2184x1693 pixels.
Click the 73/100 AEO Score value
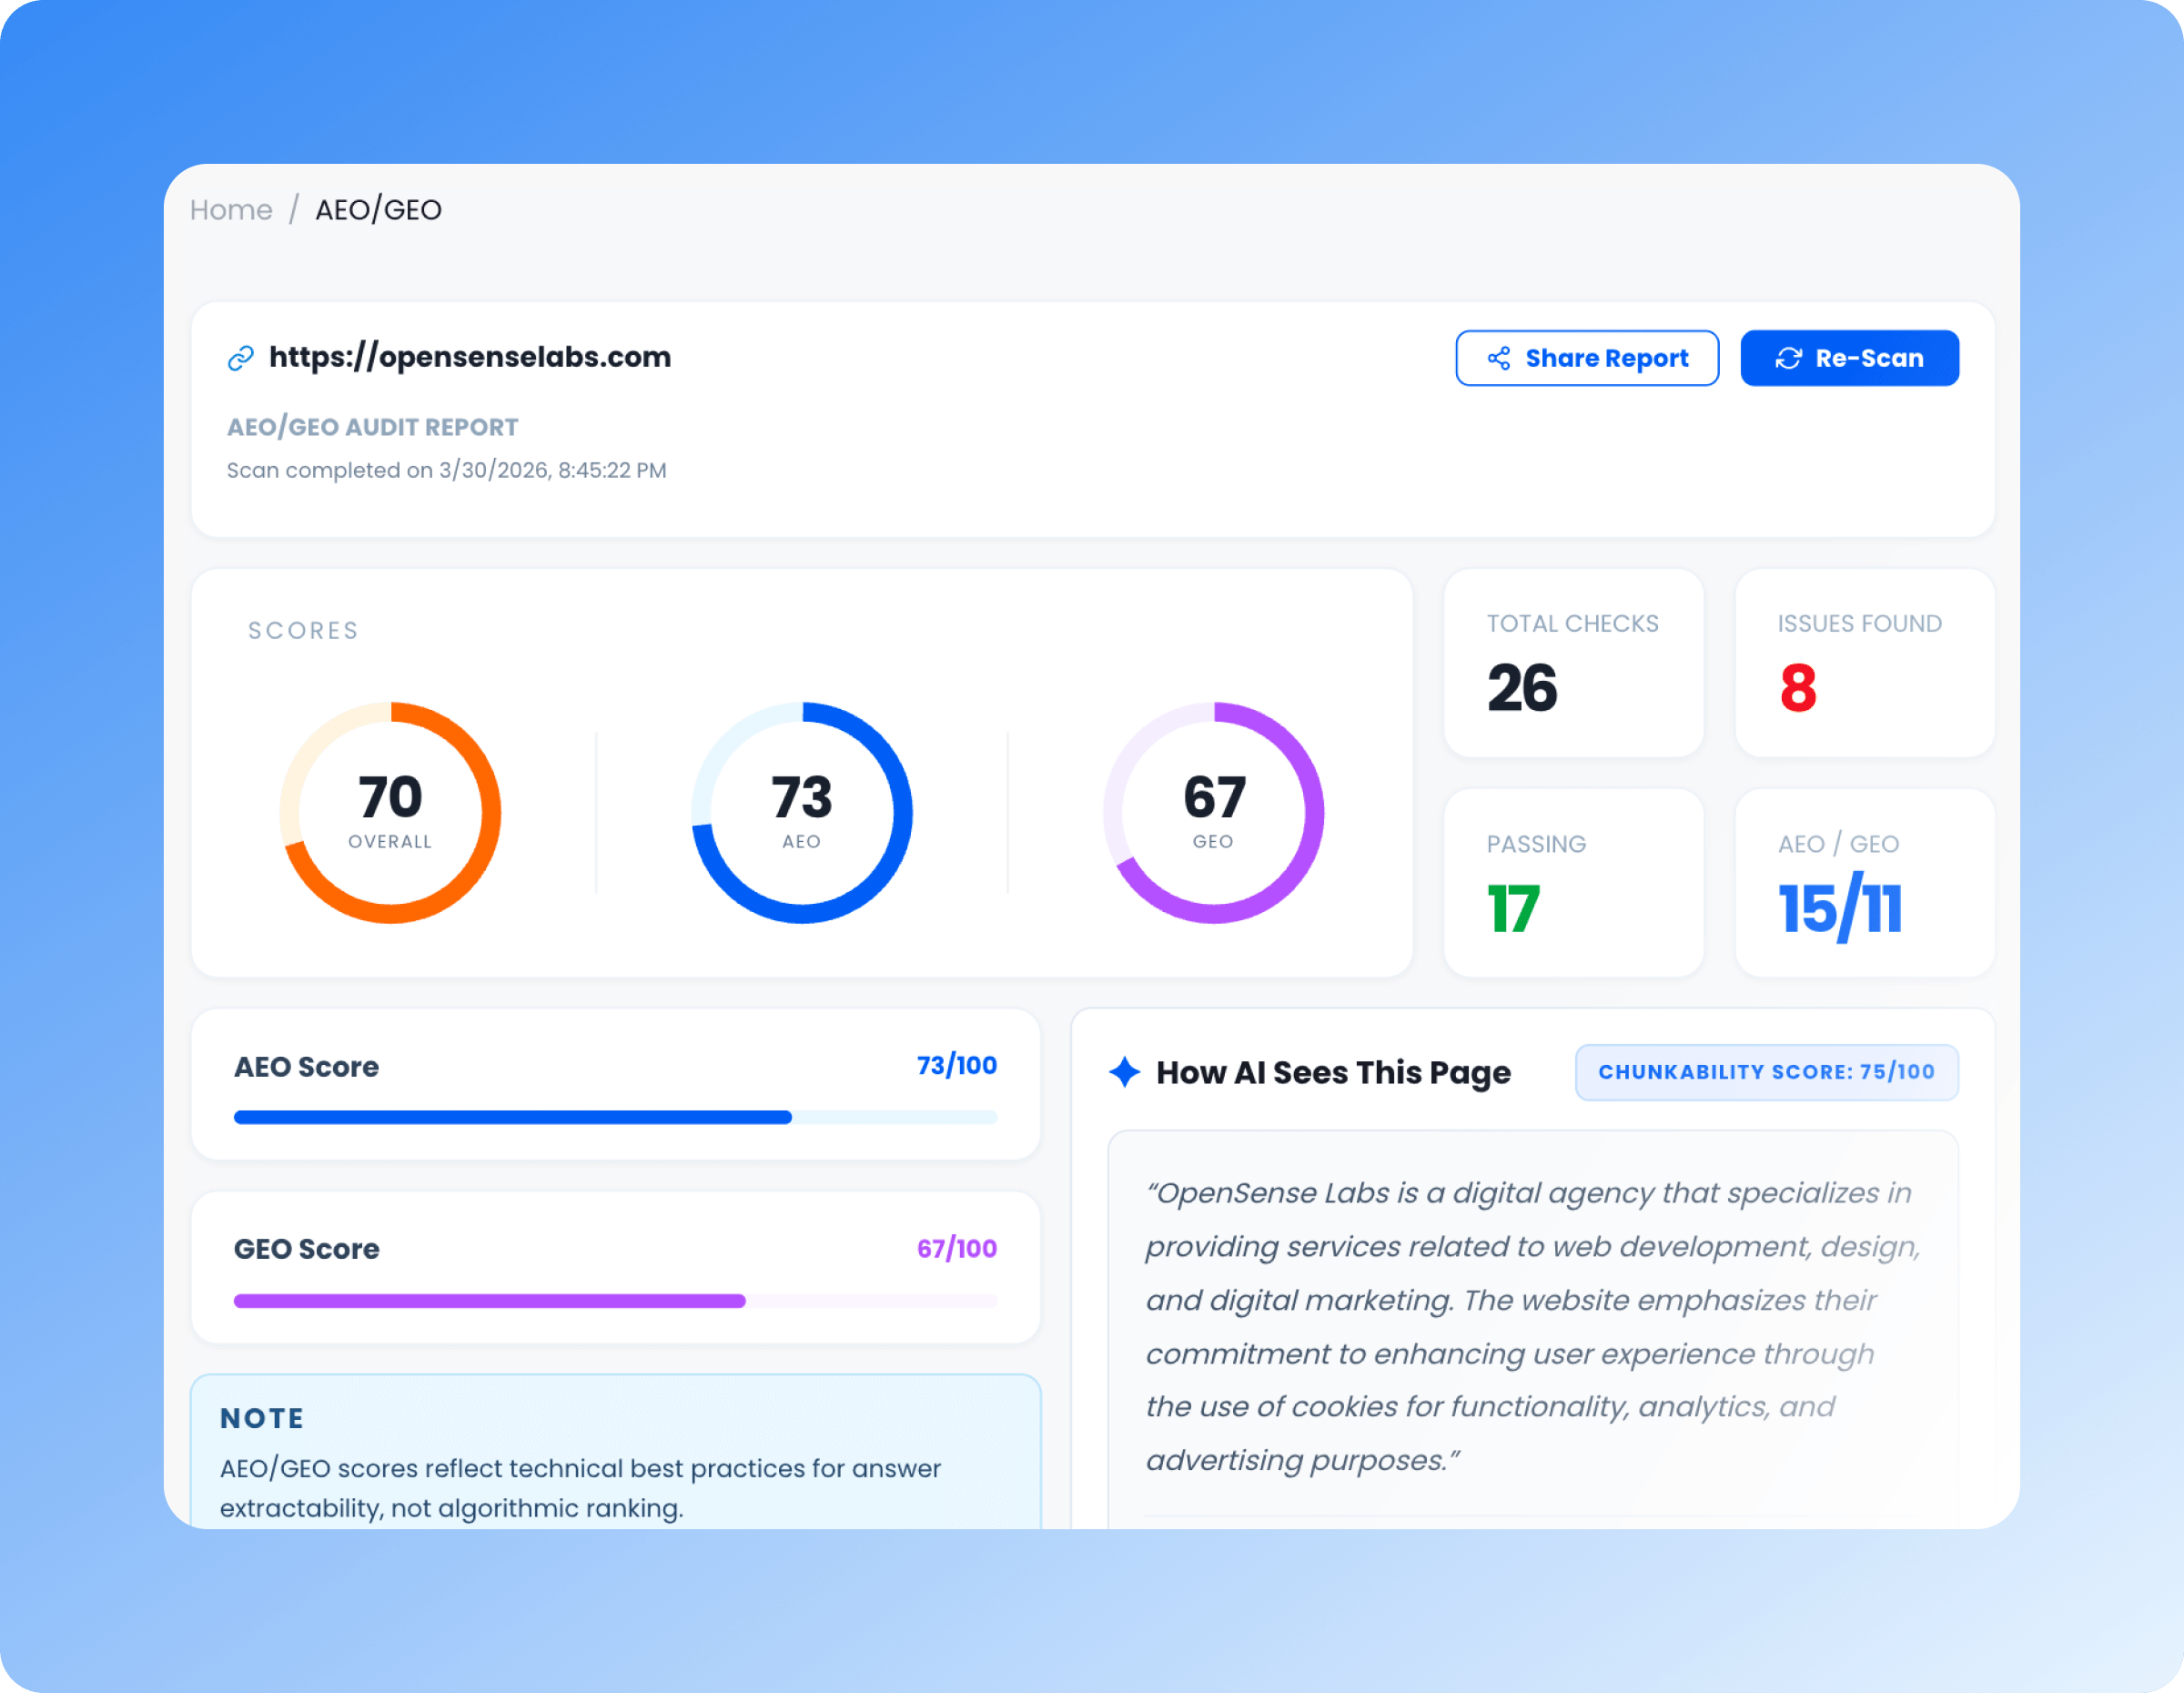(x=957, y=1066)
